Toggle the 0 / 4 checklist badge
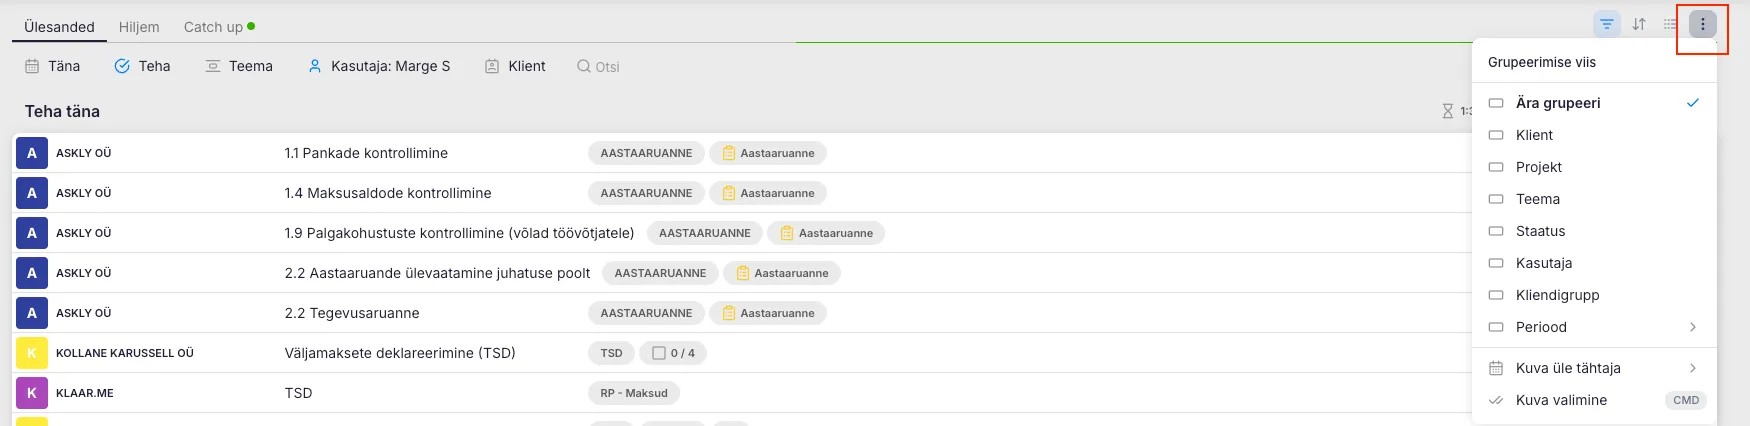 coord(673,353)
